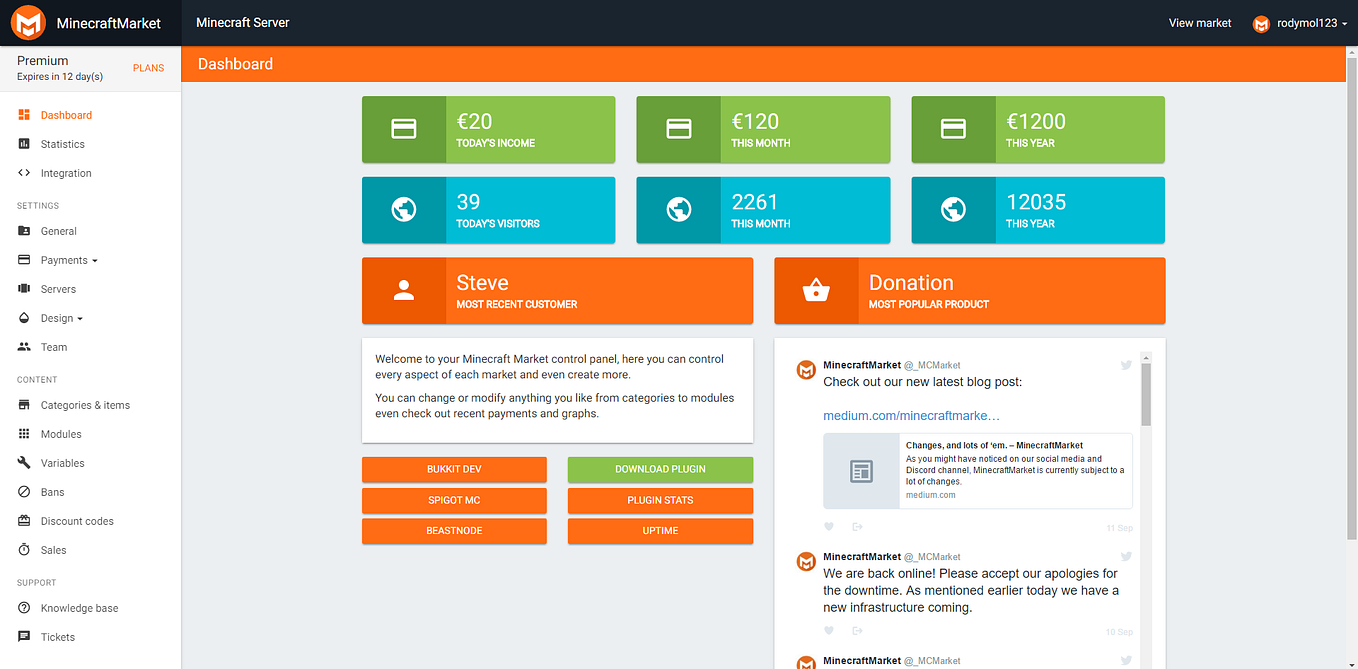
Task: Click the Twitter feed scrollbar thumb
Action: 1146,394
